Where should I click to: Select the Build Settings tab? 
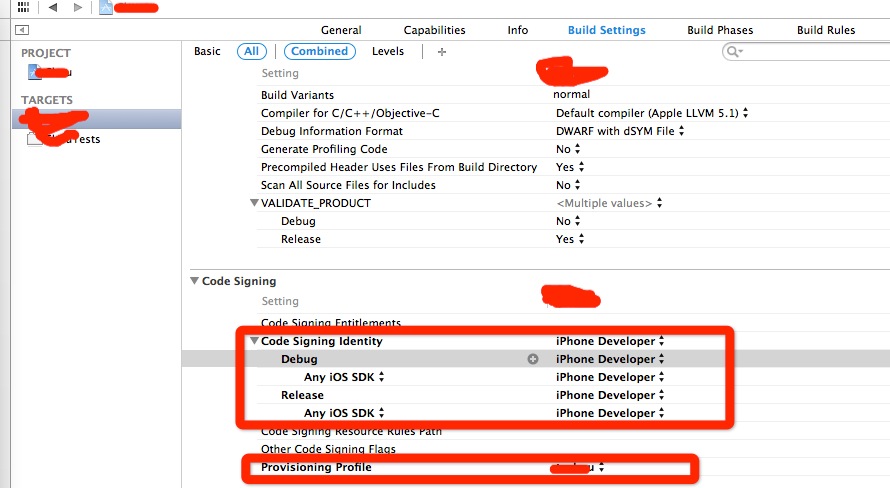(607, 30)
